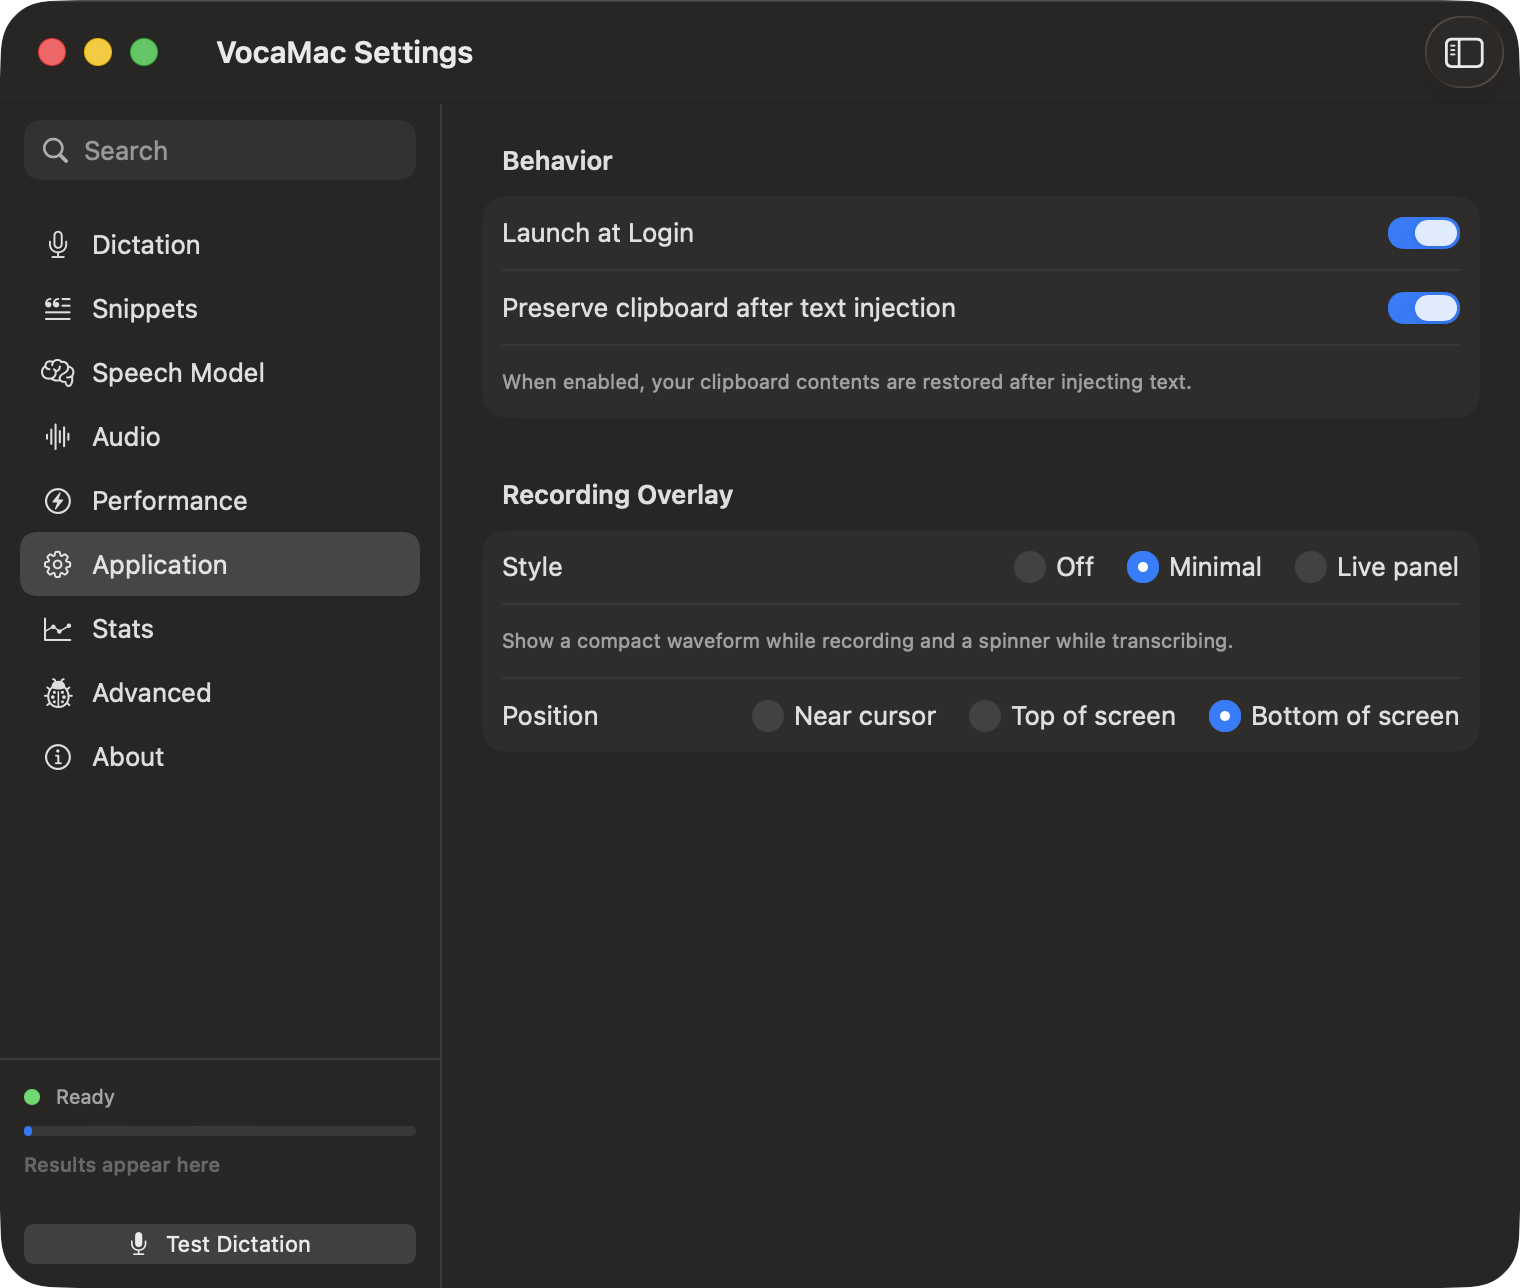Select the Minimal overlay style
This screenshot has width=1520, height=1288.
coord(1143,567)
